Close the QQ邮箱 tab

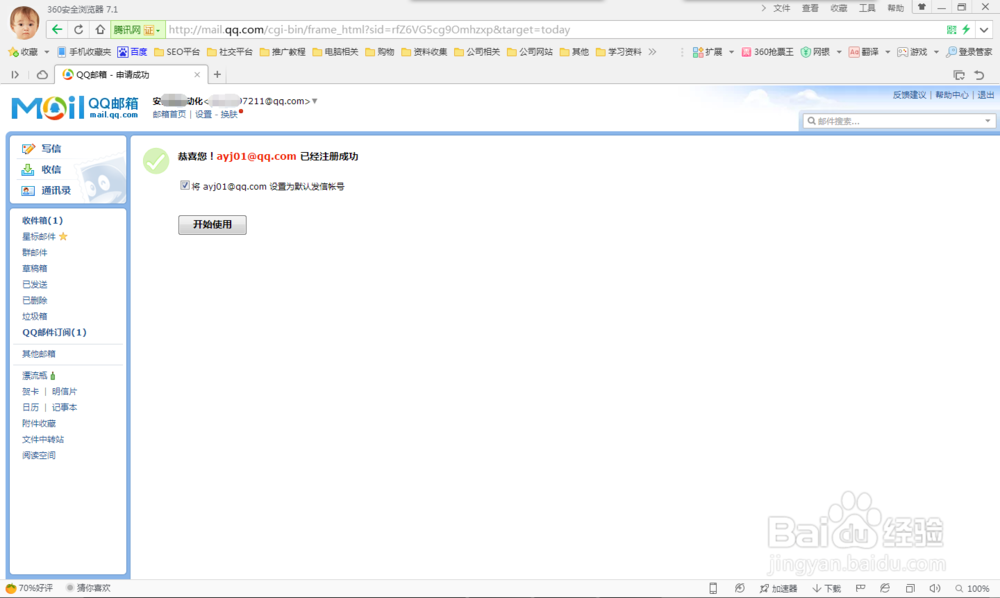pyautogui.click(x=197, y=75)
